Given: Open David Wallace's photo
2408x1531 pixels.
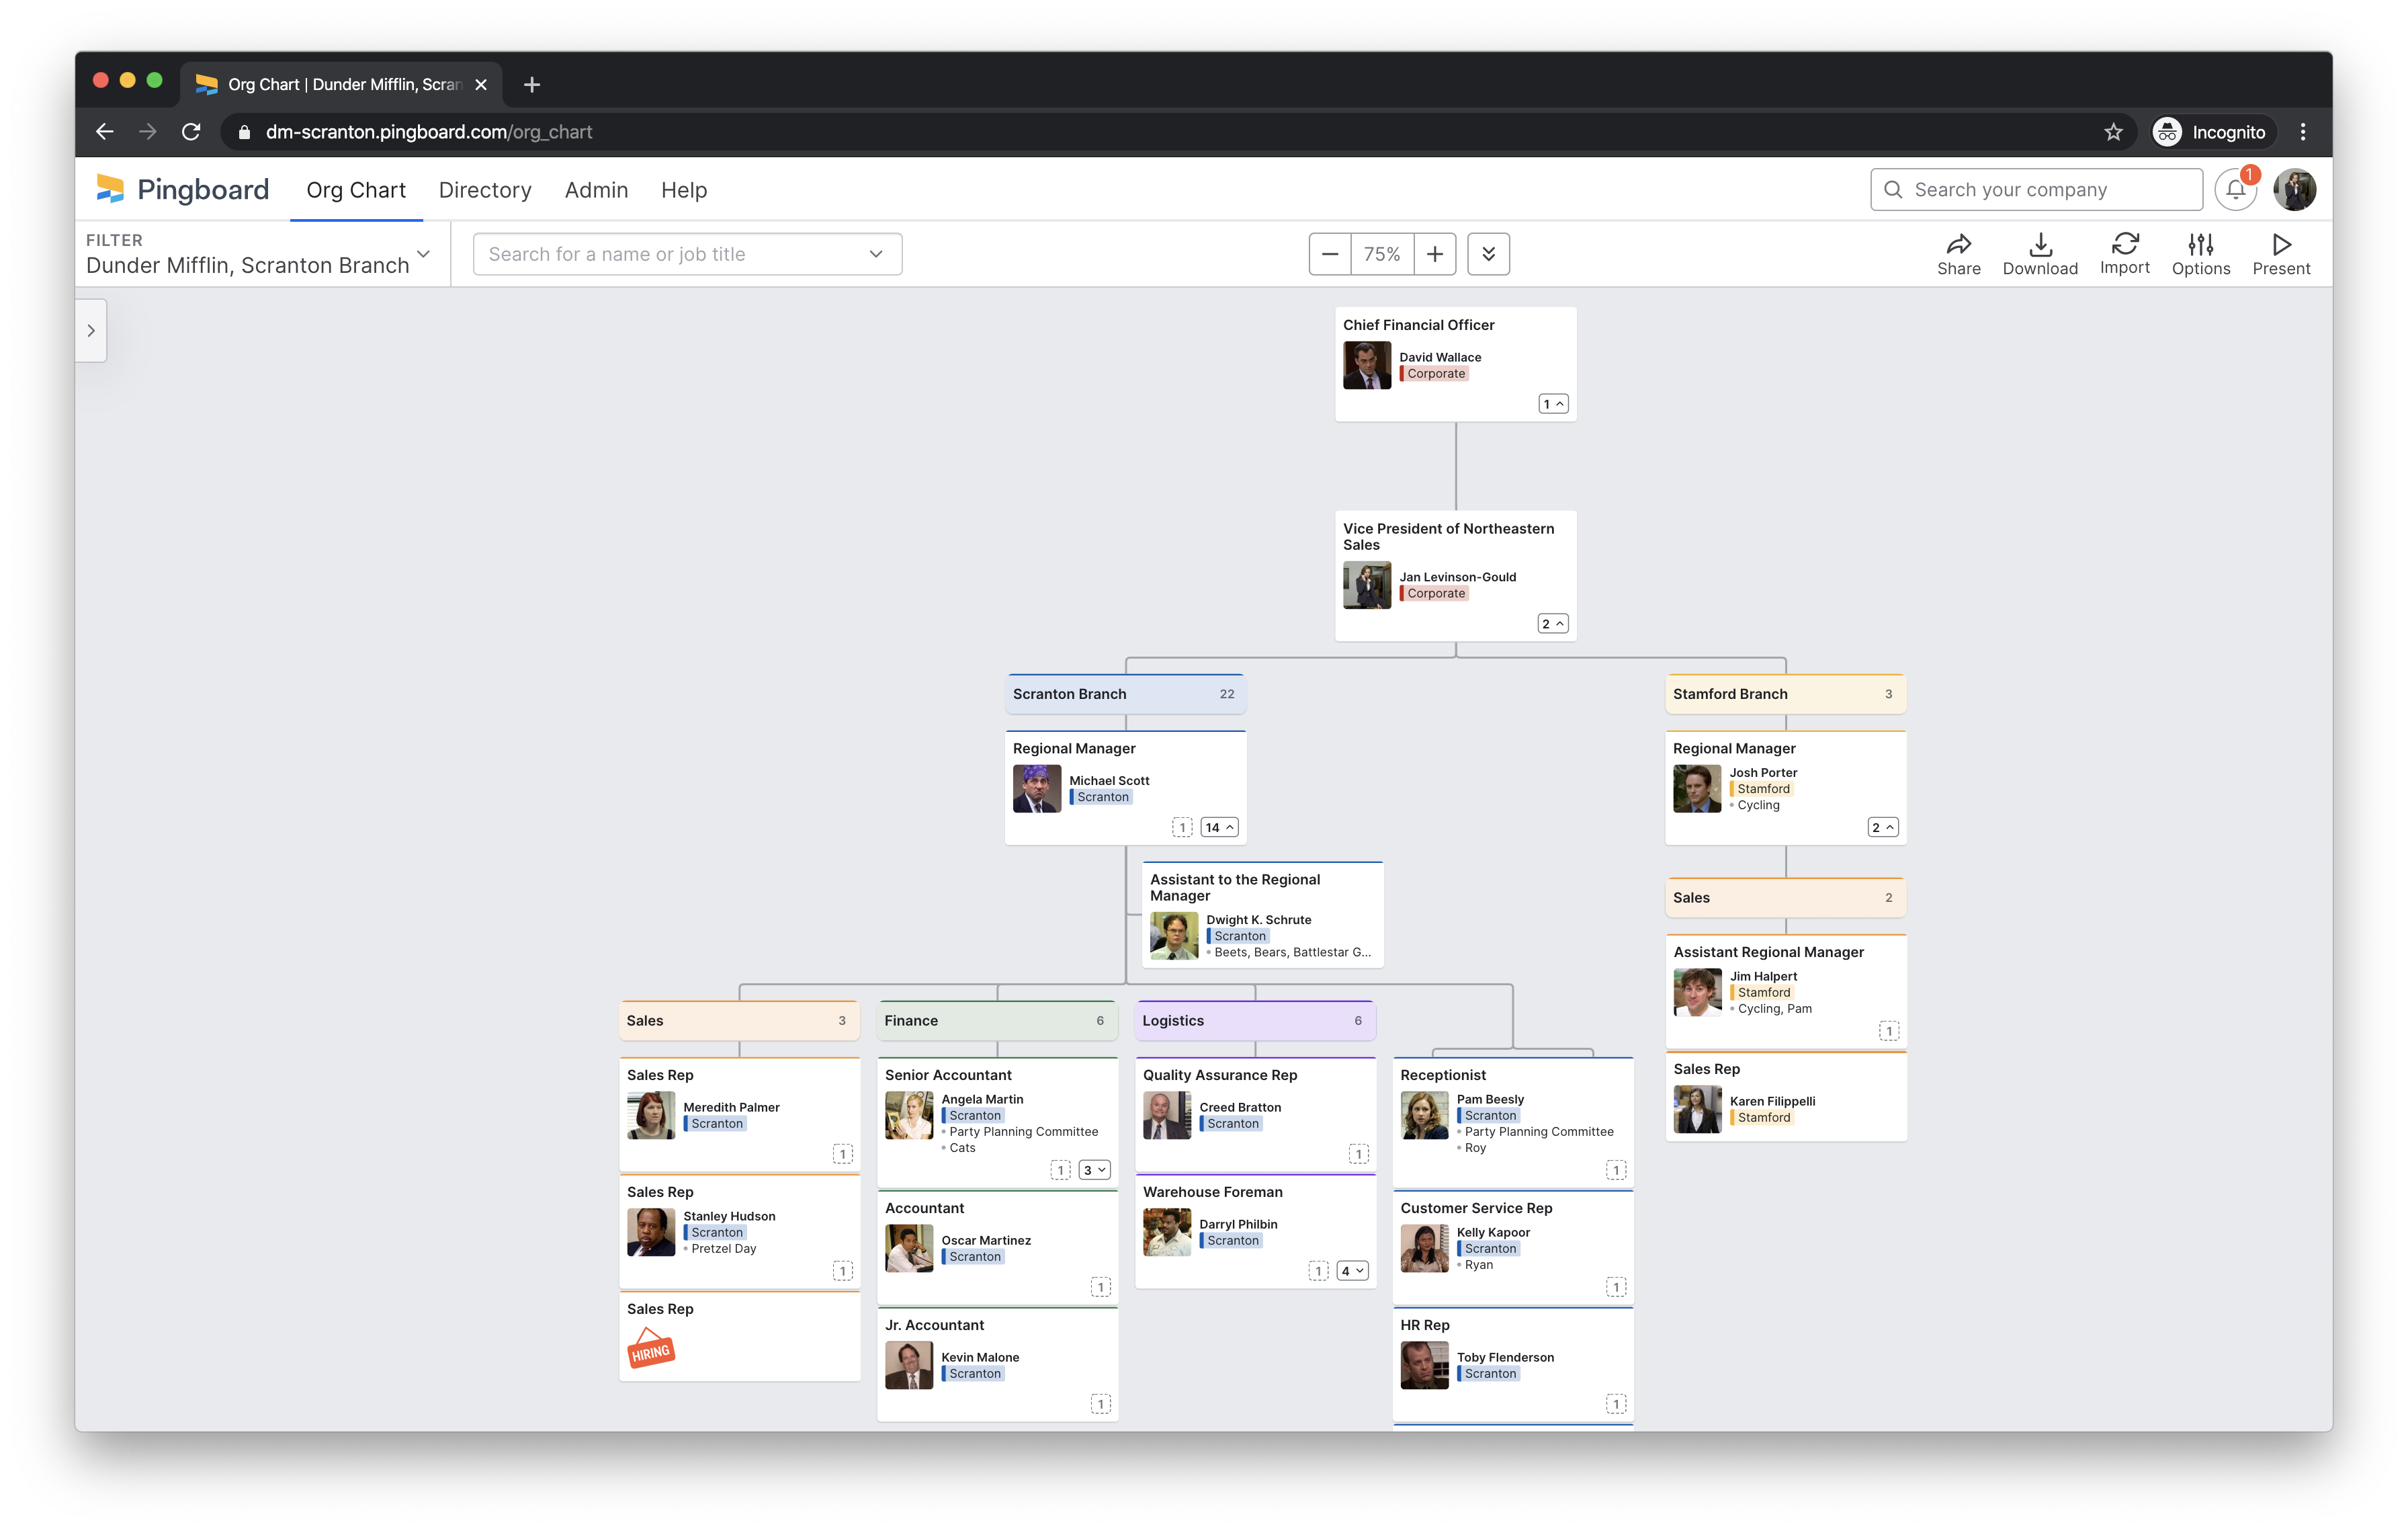Looking at the screenshot, I should (1367, 365).
